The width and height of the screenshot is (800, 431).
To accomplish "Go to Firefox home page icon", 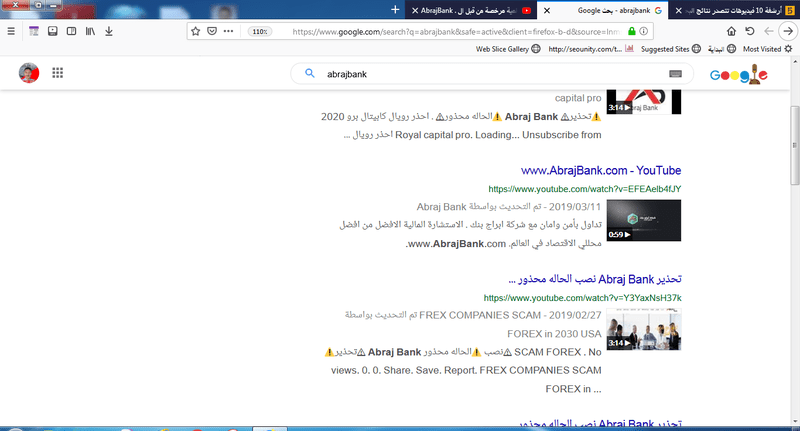I will [x=731, y=31].
